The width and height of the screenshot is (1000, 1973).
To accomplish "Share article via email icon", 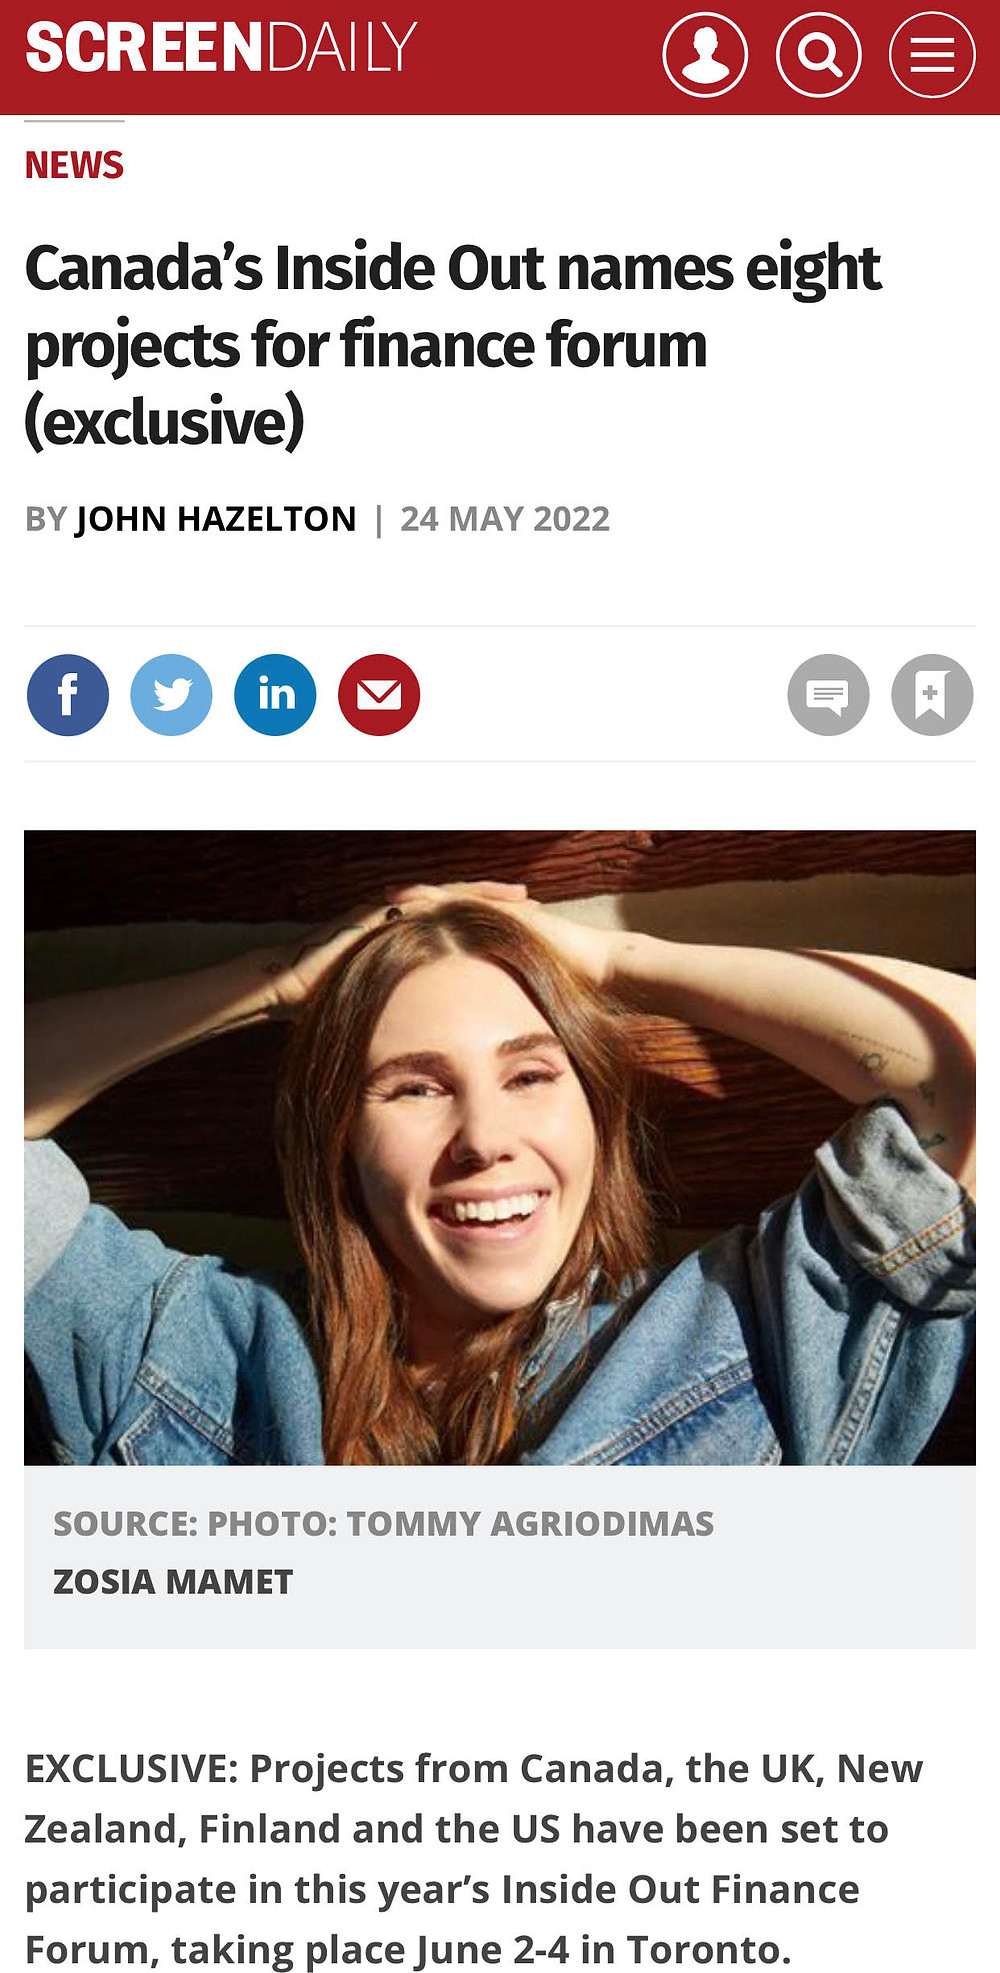I will coord(379,695).
